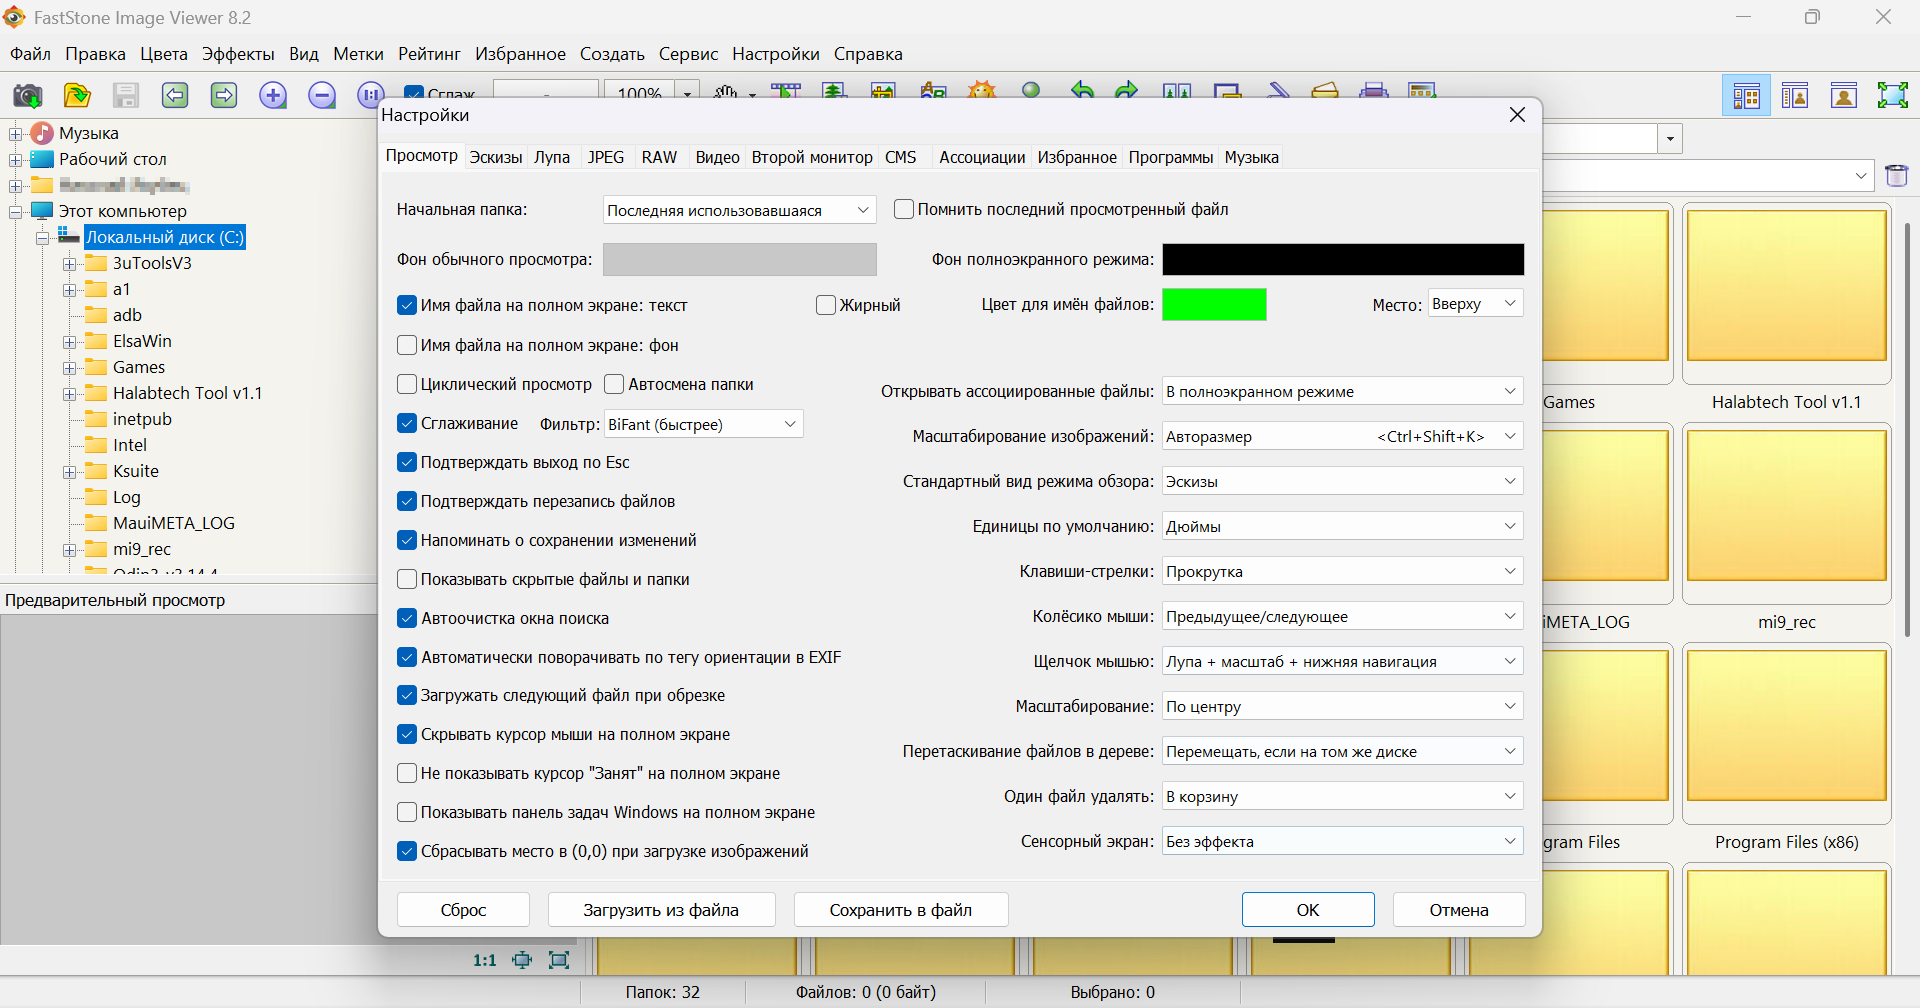1920x1008 pixels.
Task: Click the 1:1 actual size icon under preview
Action: pyautogui.click(x=485, y=960)
